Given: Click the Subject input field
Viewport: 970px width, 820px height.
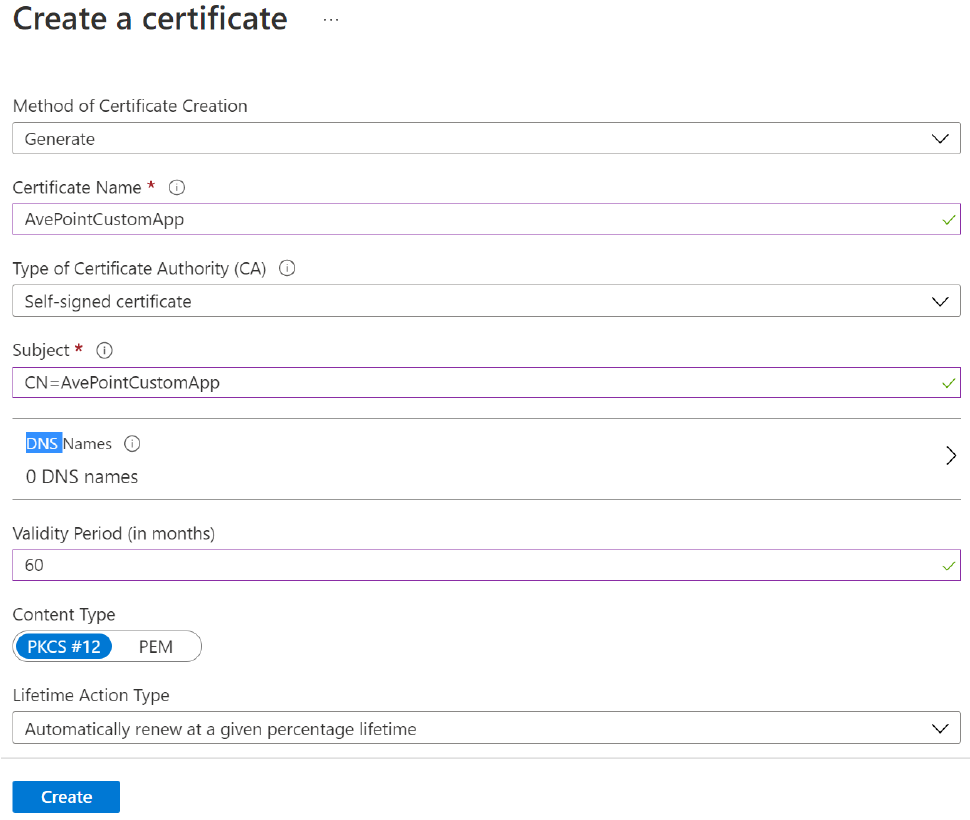Looking at the screenshot, I should (x=400, y=382).
